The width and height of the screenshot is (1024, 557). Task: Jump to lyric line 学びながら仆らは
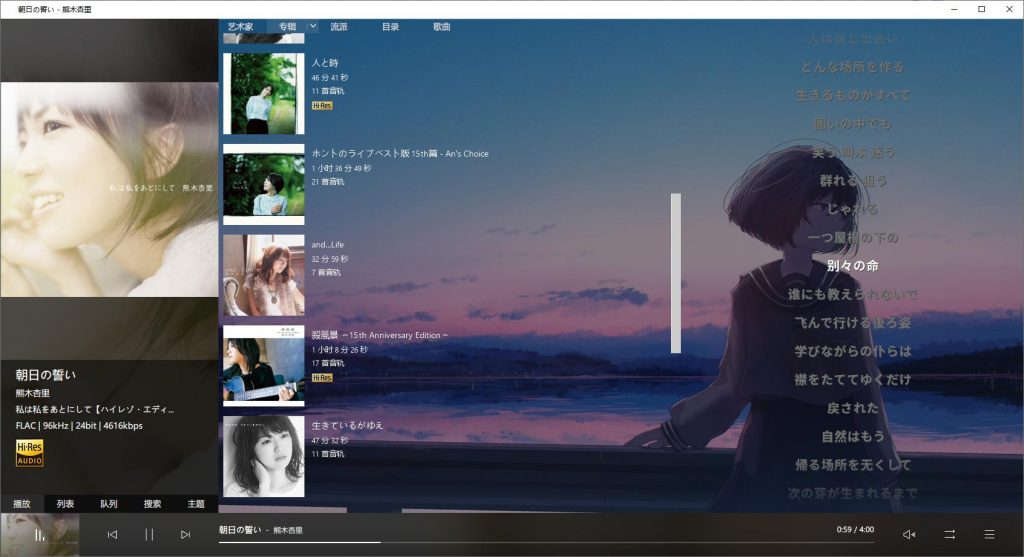coord(852,351)
